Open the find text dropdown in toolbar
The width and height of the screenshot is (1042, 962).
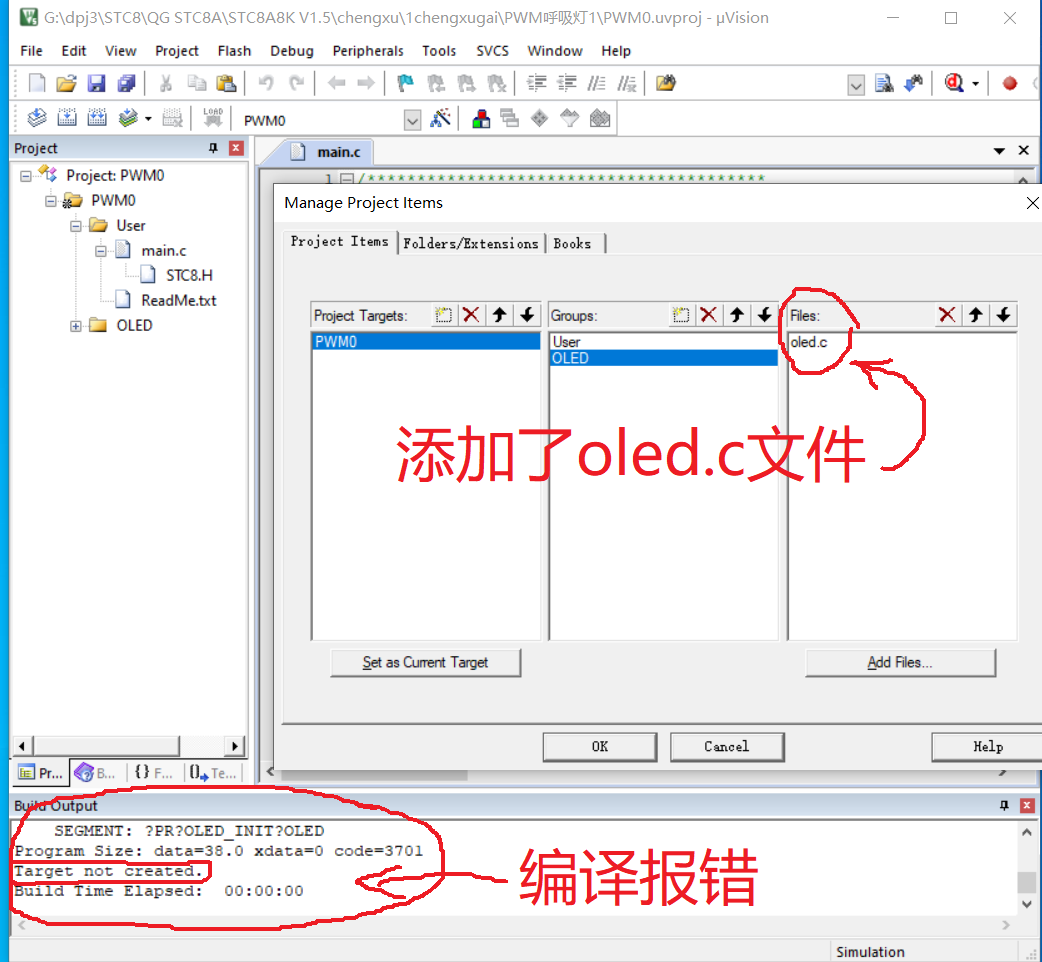[x=856, y=84]
